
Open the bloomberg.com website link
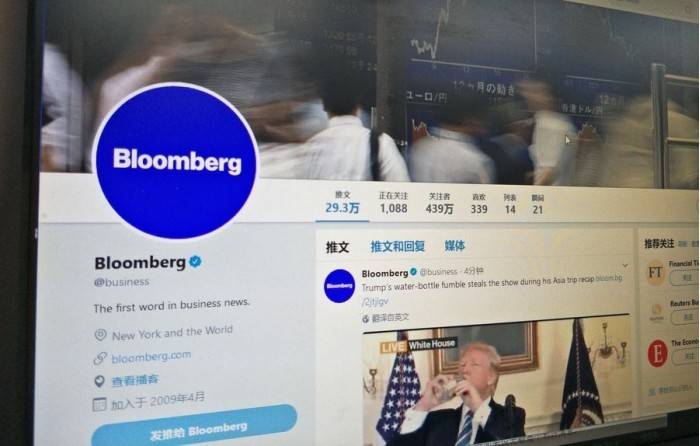point(151,357)
